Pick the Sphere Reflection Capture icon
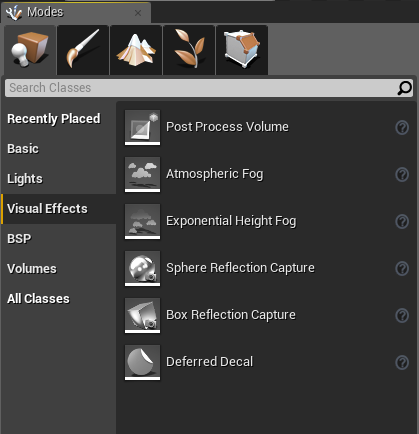Image resolution: width=419 pixels, height=434 pixels. click(x=142, y=268)
